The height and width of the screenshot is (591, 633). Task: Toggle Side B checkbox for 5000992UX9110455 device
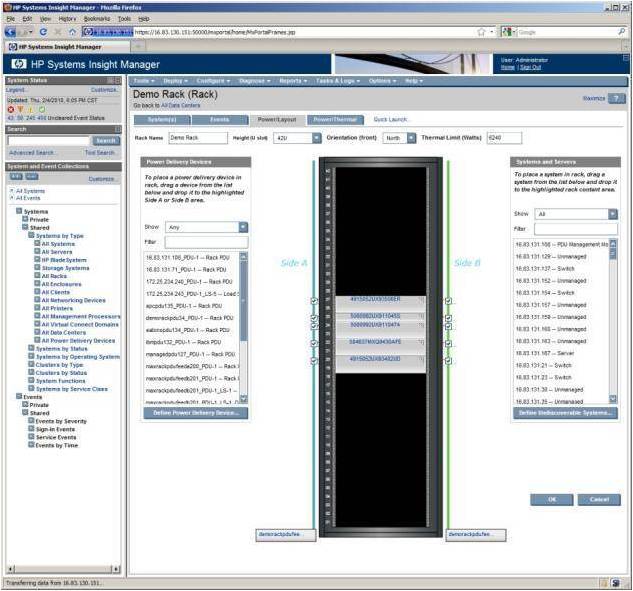pos(448,318)
